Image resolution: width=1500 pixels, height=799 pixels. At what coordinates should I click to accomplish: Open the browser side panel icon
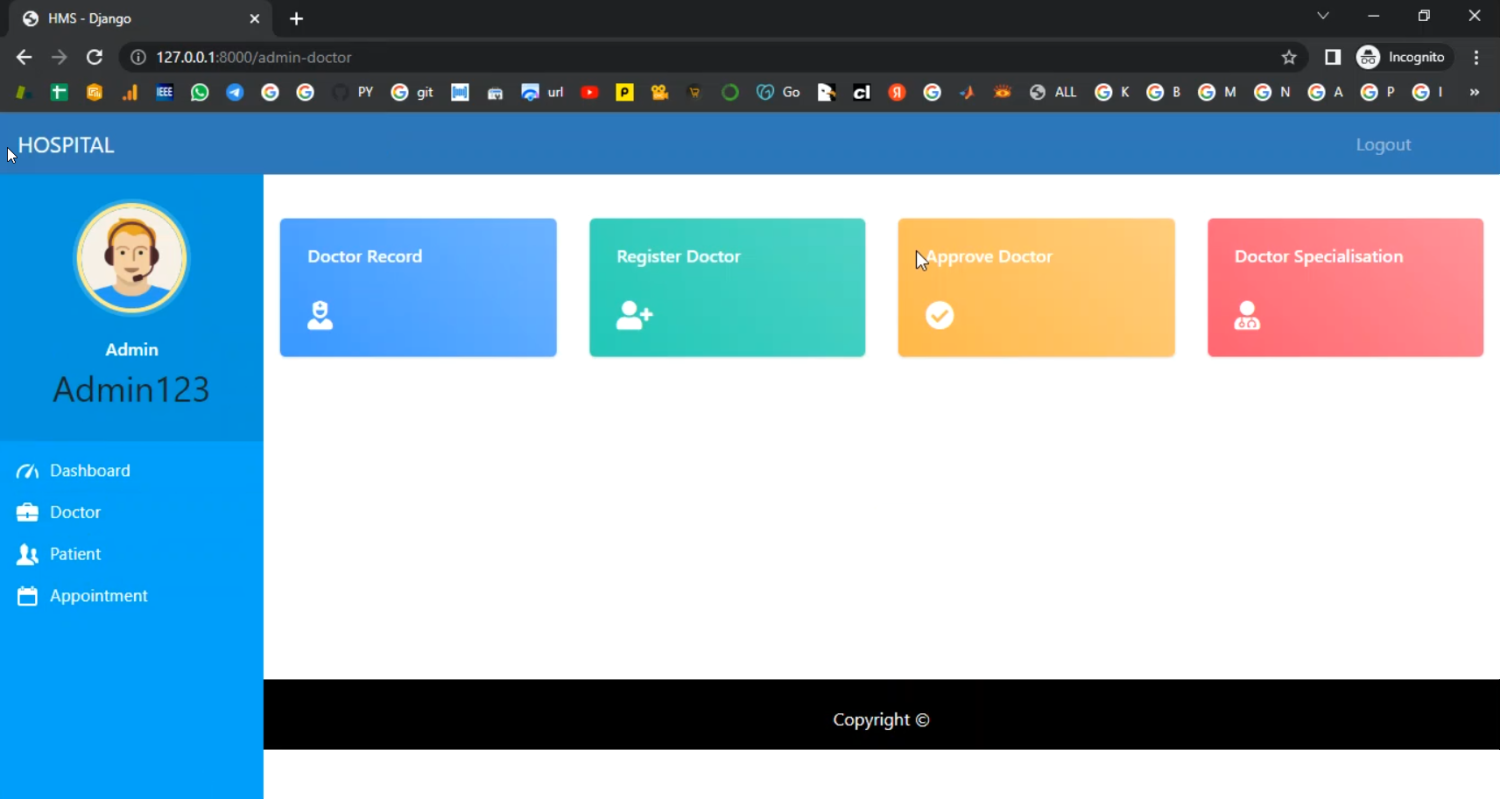(x=1332, y=57)
